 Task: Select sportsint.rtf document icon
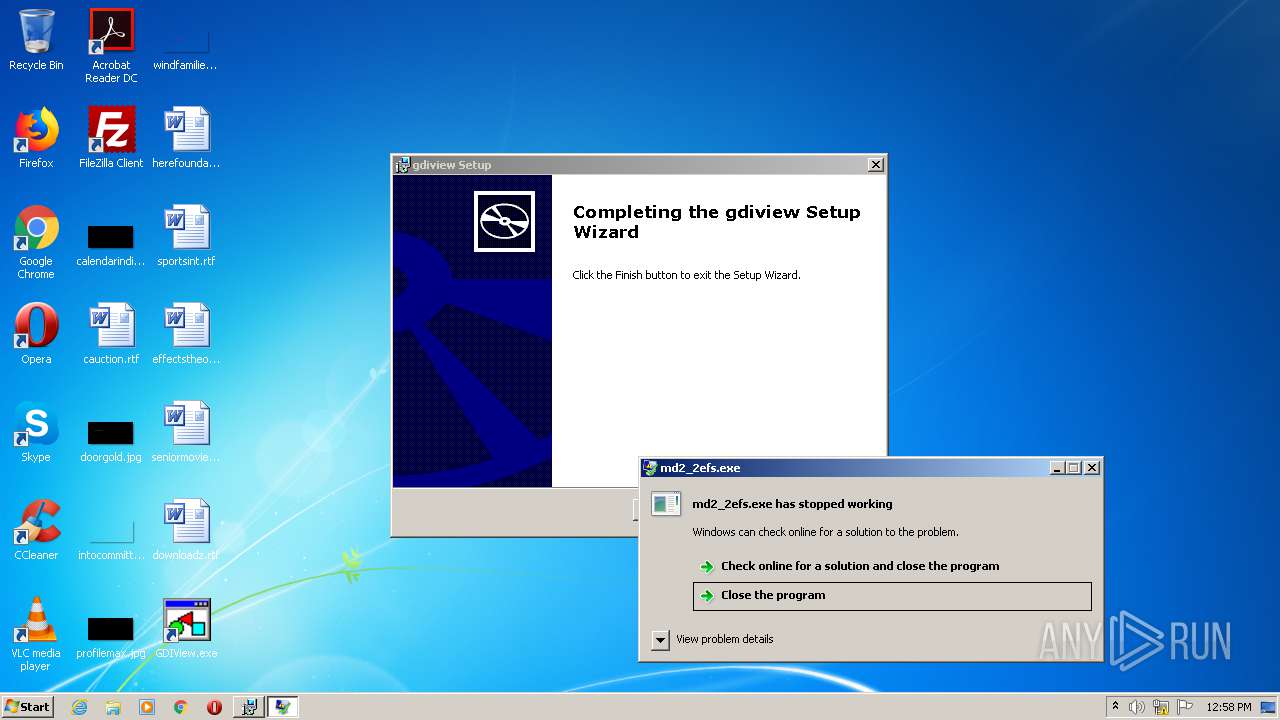coord(186,236)
